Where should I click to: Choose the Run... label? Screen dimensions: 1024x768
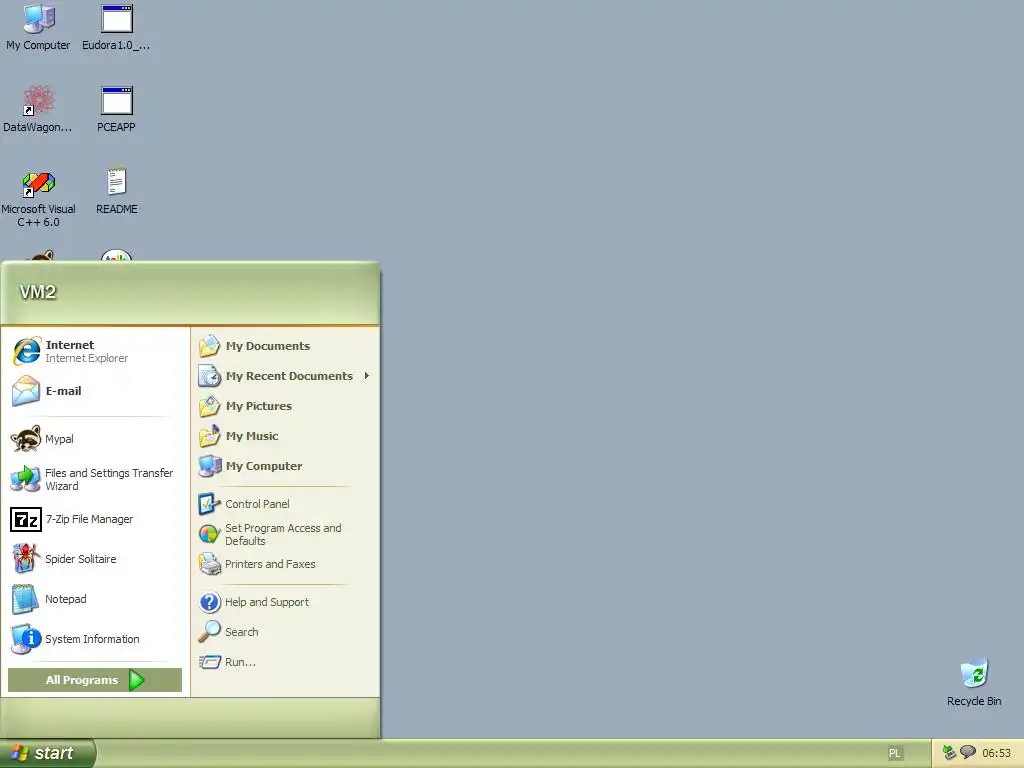[x=240, y=662]
